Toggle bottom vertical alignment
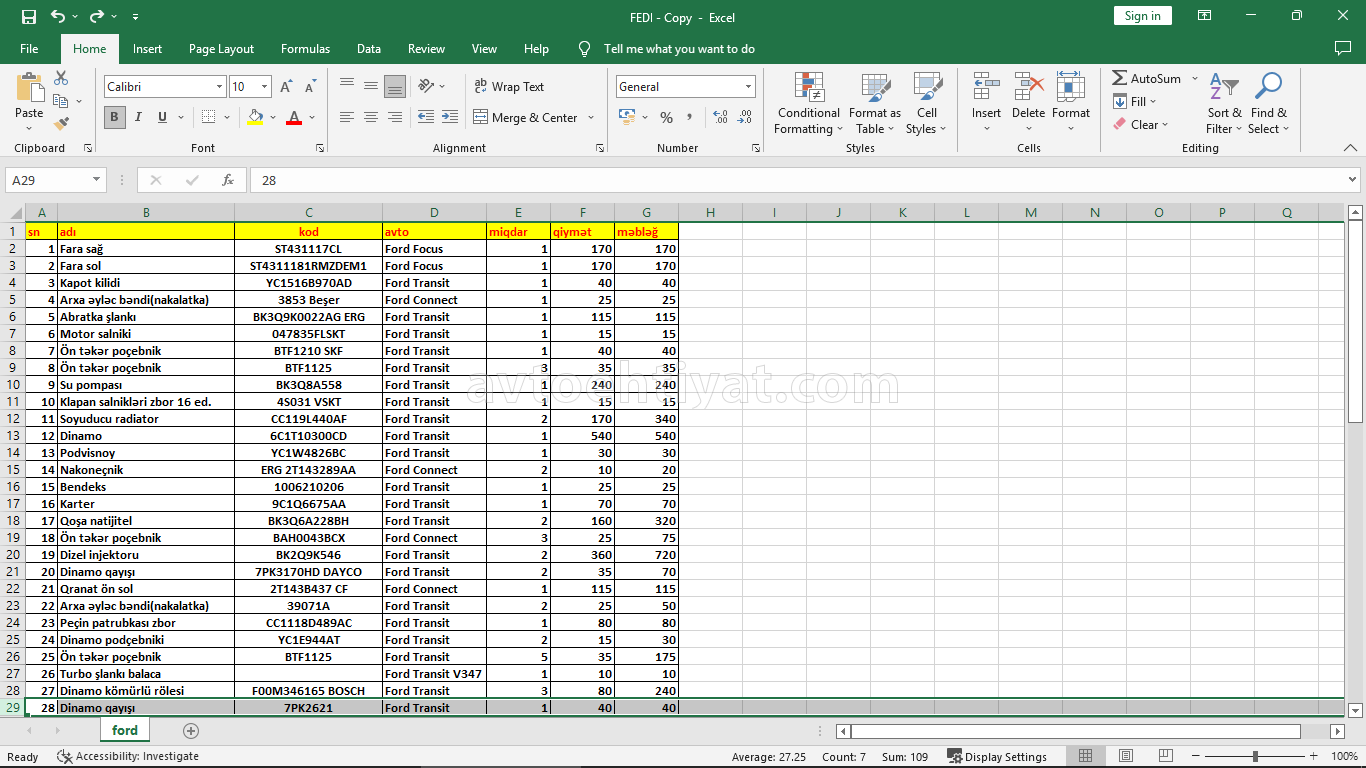The width and height of the screenshot is (1366, 768). pyautogui.click(x=395, y=86)
